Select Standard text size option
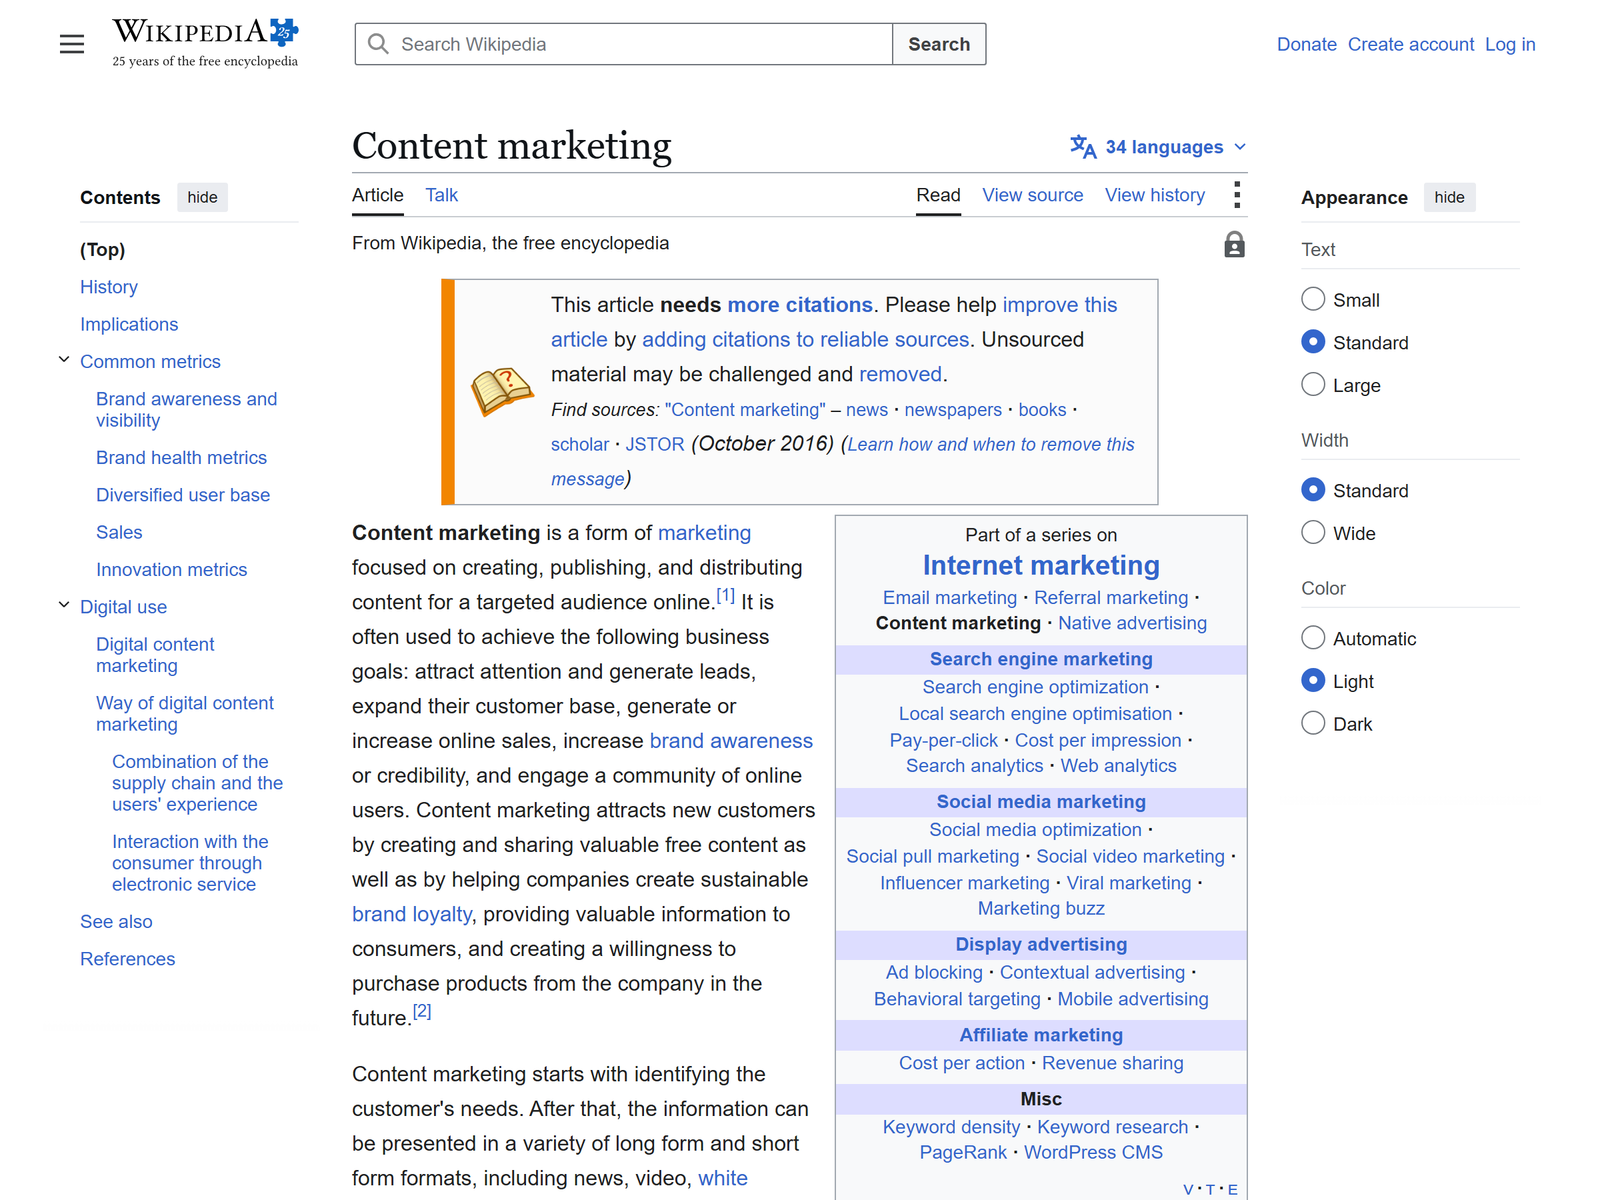The width and height of the screenshot is (1600, 1200). click(x=1313, y=342)
